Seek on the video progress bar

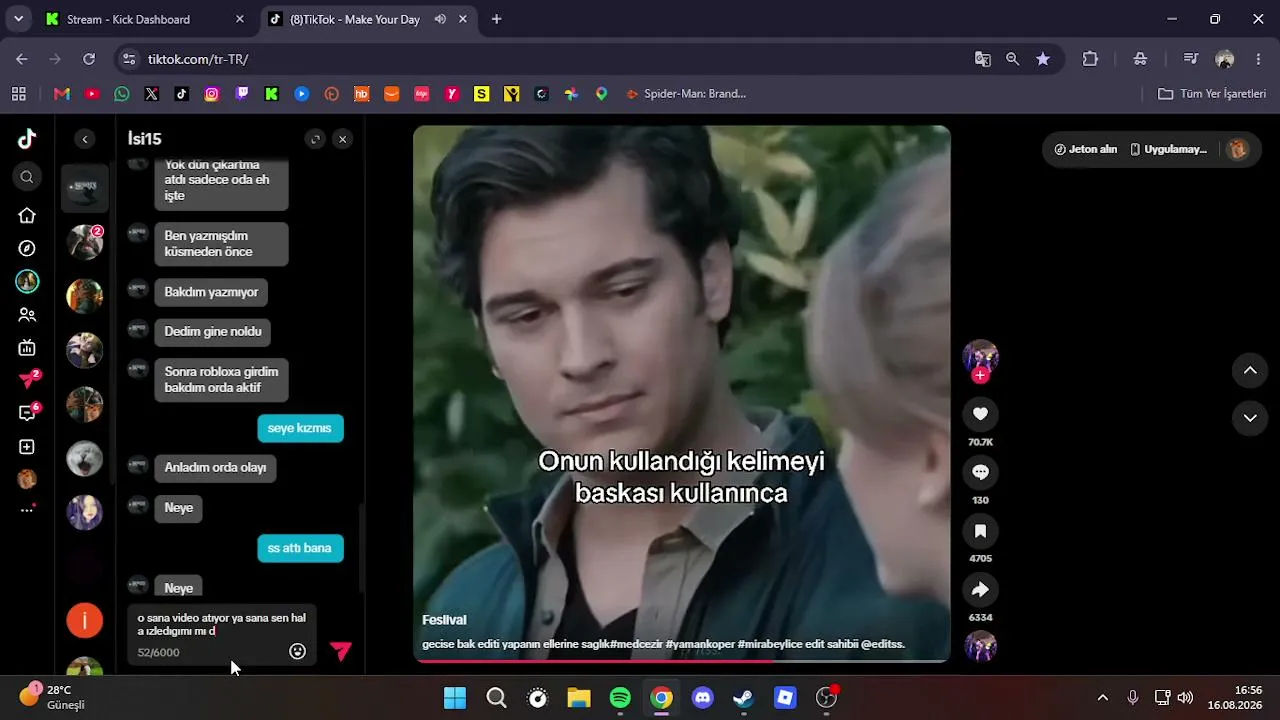tap(681, 660)
